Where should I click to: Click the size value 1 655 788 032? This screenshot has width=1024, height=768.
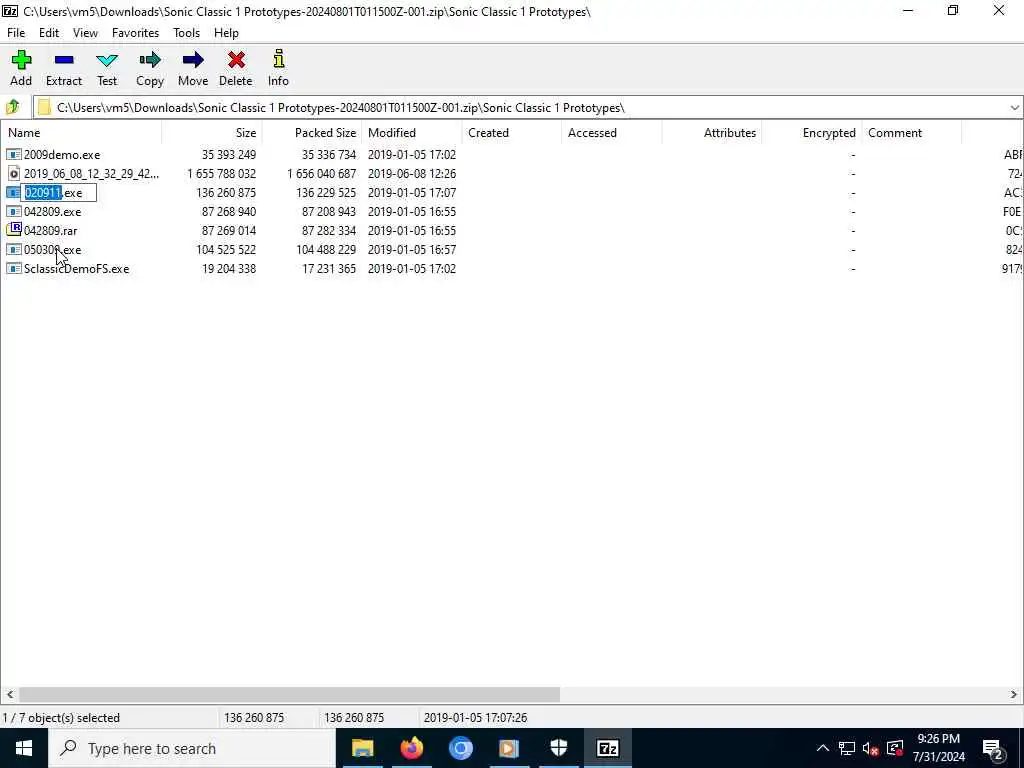click(x=221, y=174)
